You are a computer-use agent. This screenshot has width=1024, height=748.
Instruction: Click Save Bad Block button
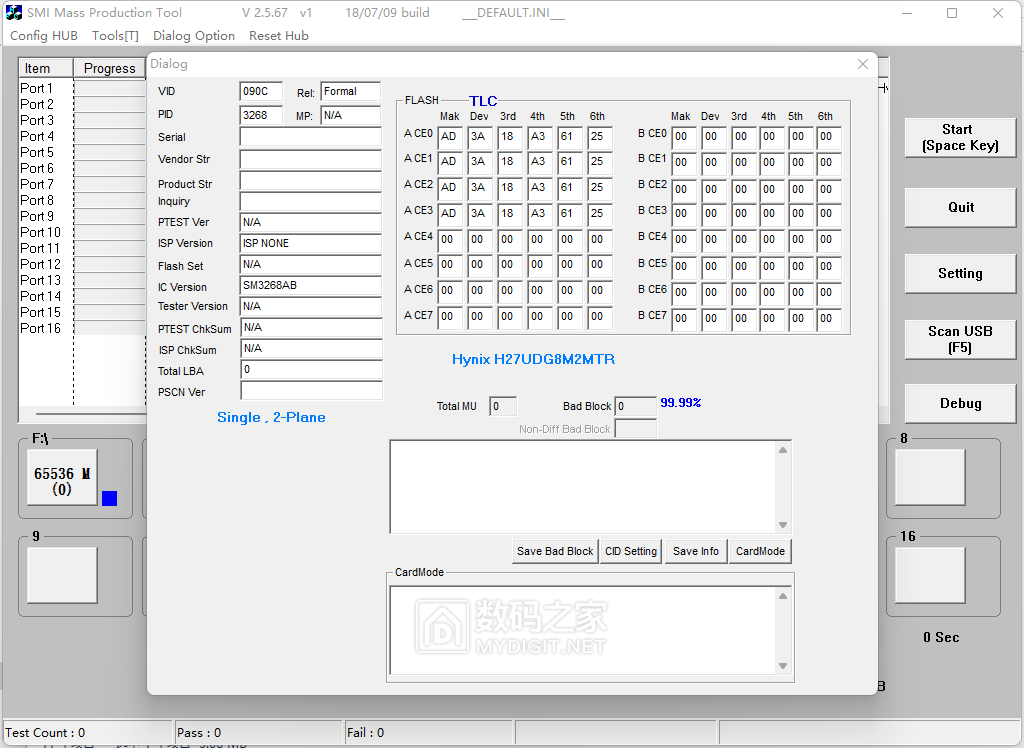point(554,550)
